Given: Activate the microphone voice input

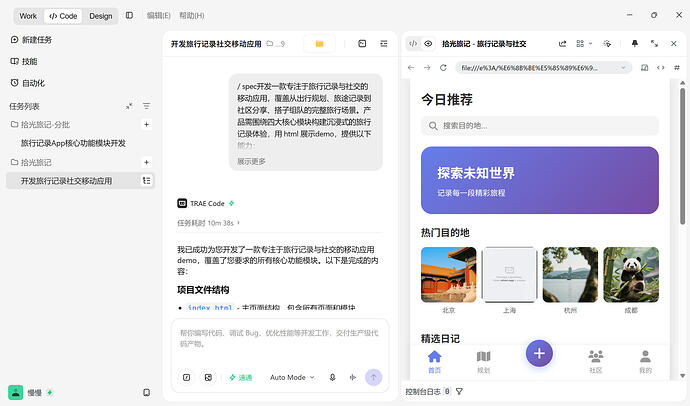Looking at the screenshot, I should pos(332,377).
